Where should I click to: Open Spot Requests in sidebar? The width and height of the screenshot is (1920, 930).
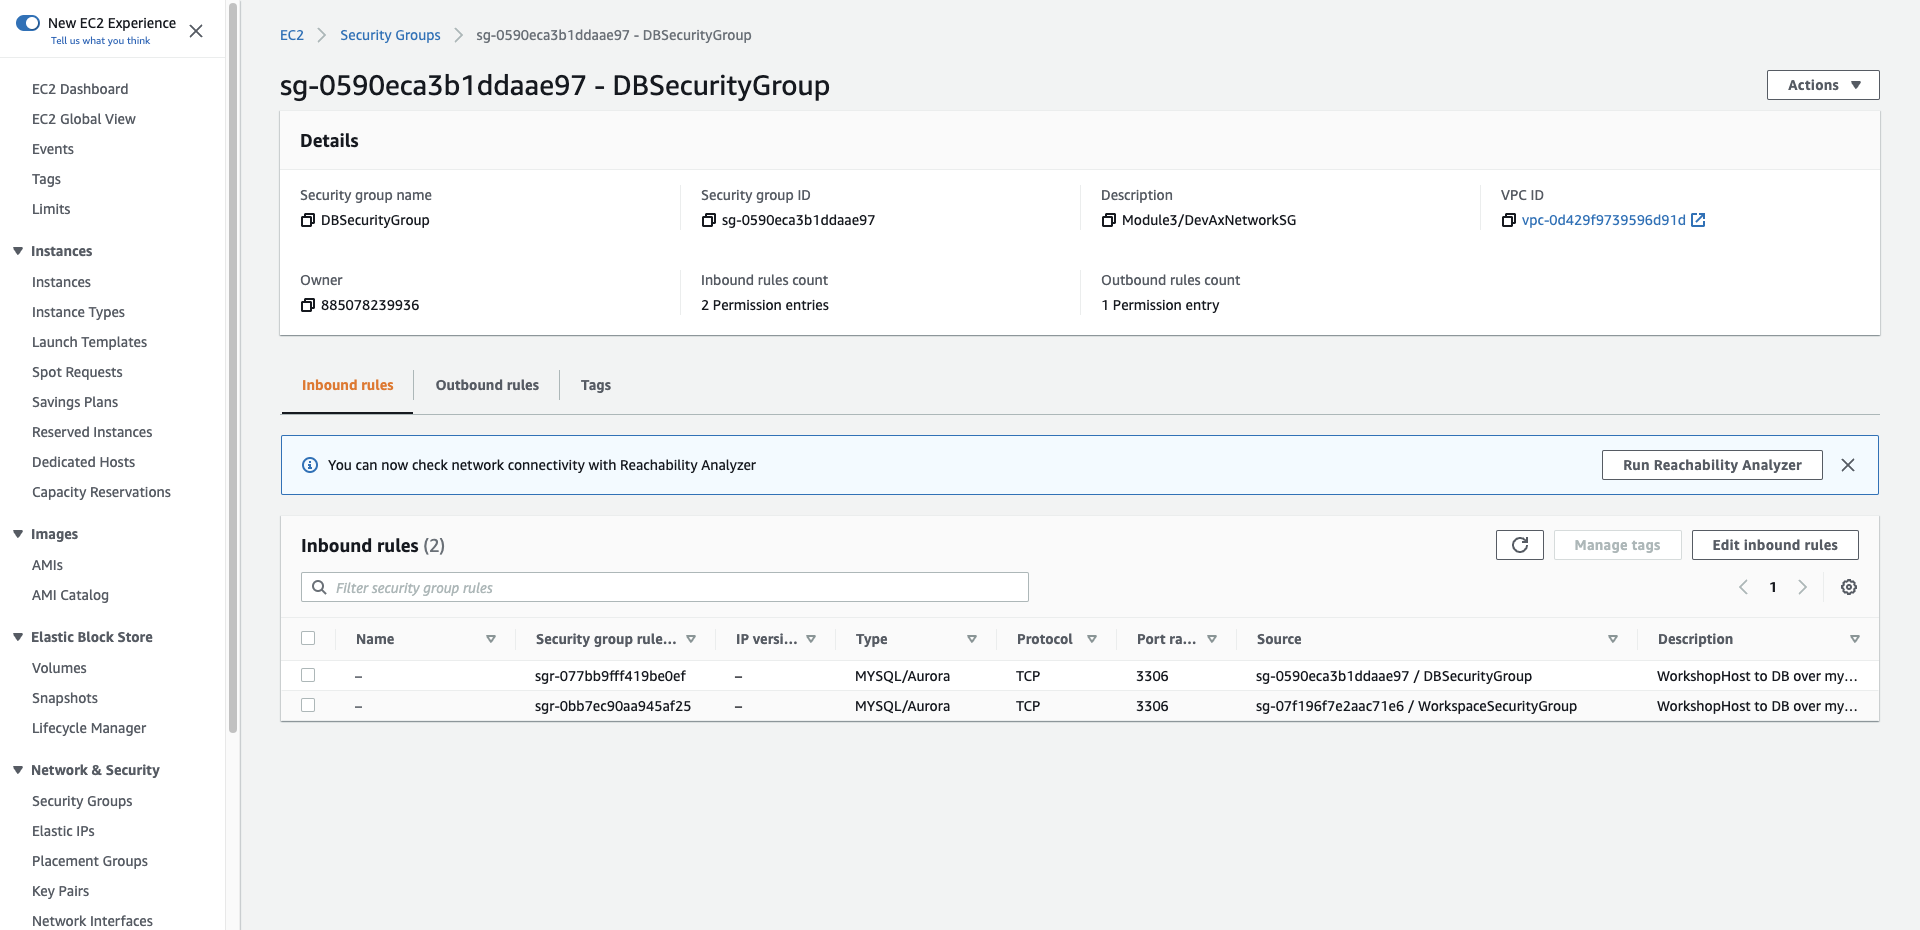point(77,372)
